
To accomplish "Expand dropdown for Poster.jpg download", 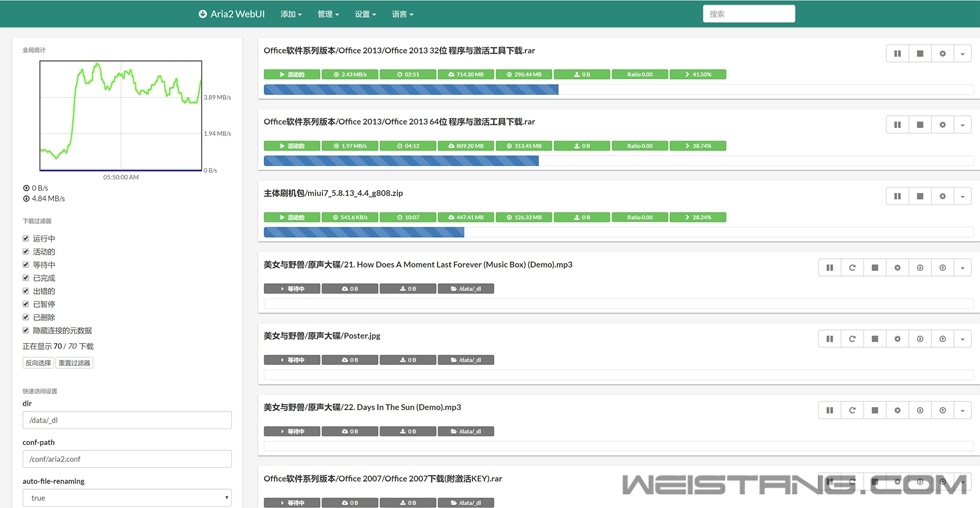I will point(962,339).
